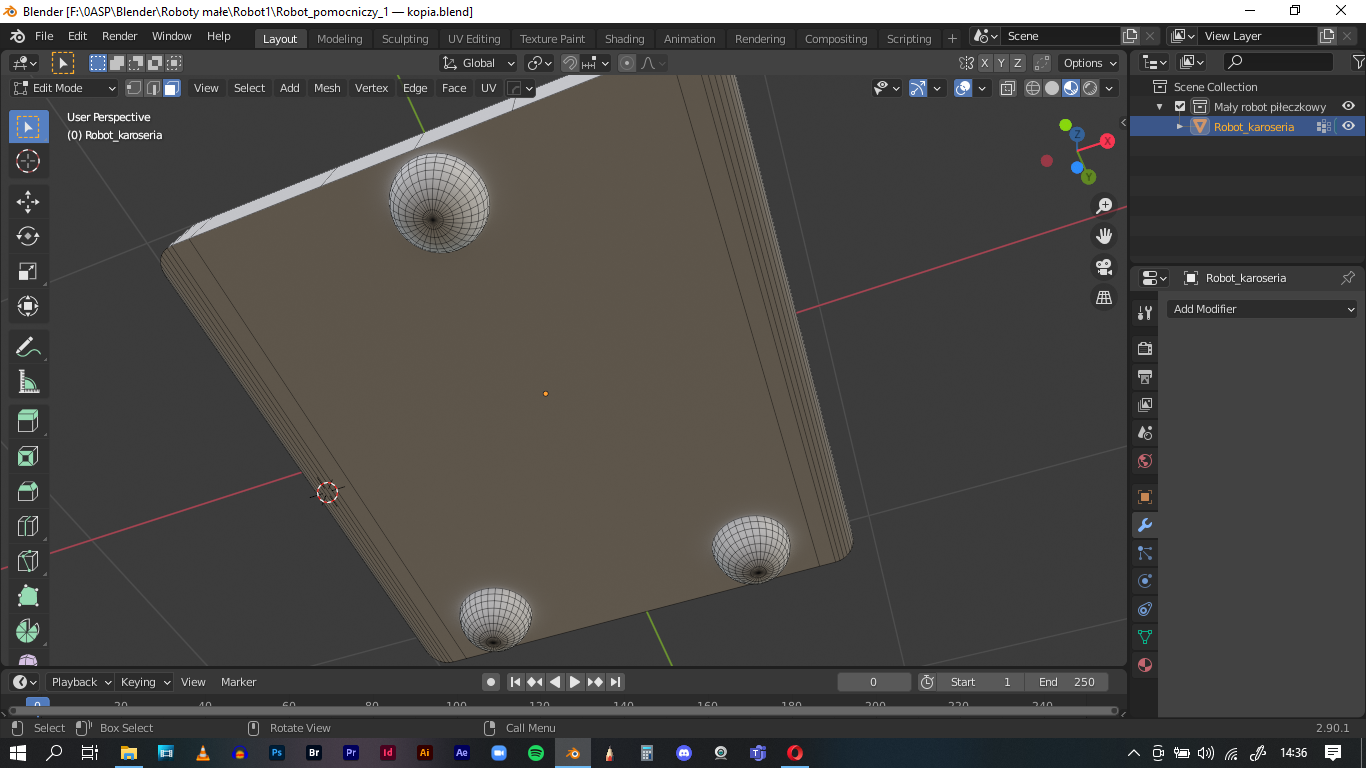
Task: Activate the Transform tool
Action: 28,306
